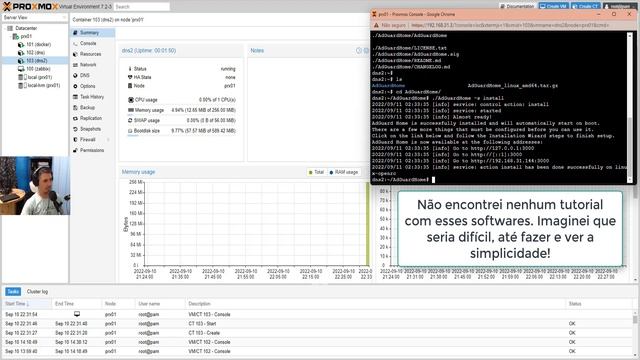Click the running-task monitor icon in End Time

(77, 314)
